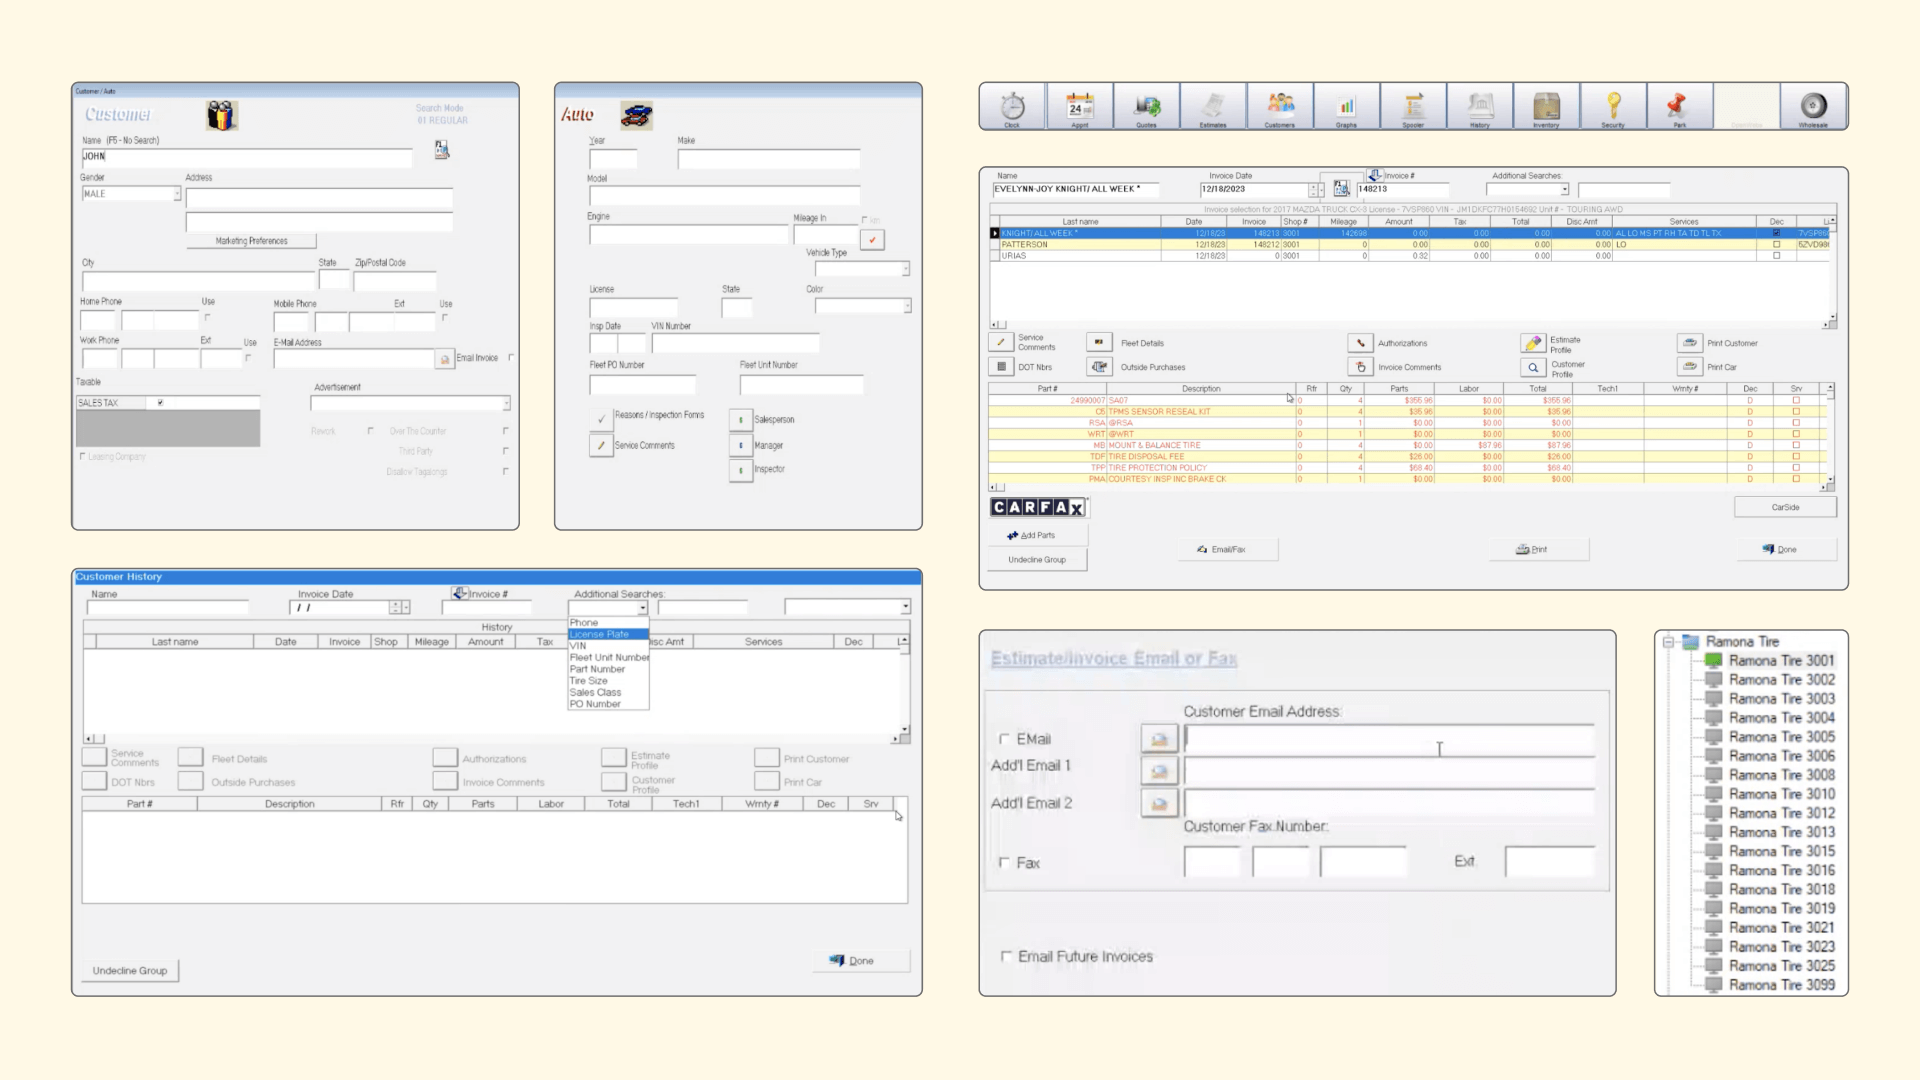
Task: Click the Customer Email Address field
Action: click(1388, 739)
